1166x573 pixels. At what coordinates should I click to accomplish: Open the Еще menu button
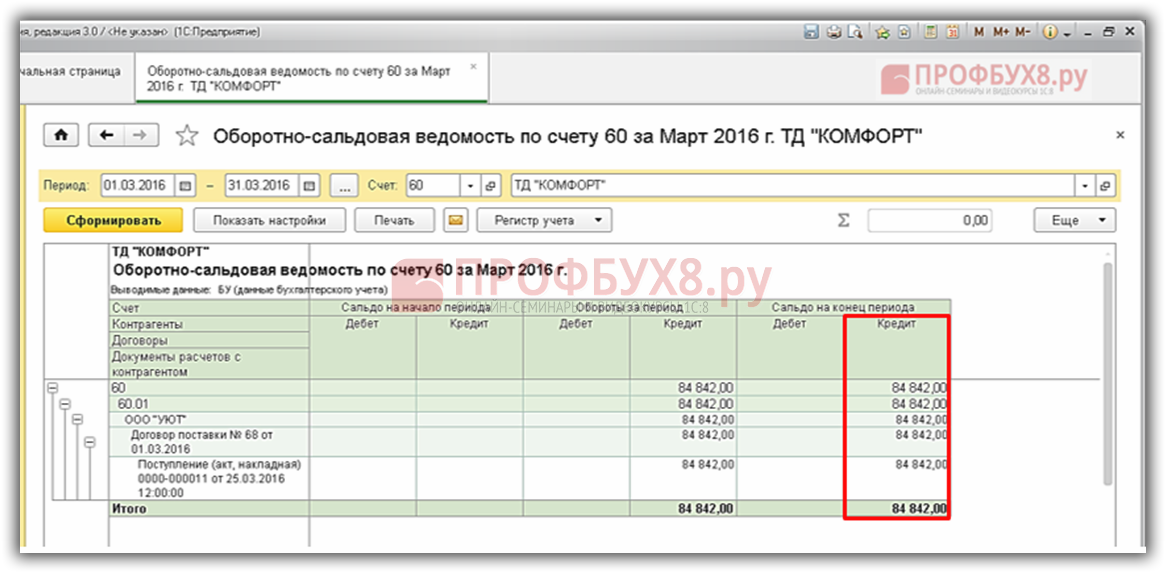[x=1073, y=220]
